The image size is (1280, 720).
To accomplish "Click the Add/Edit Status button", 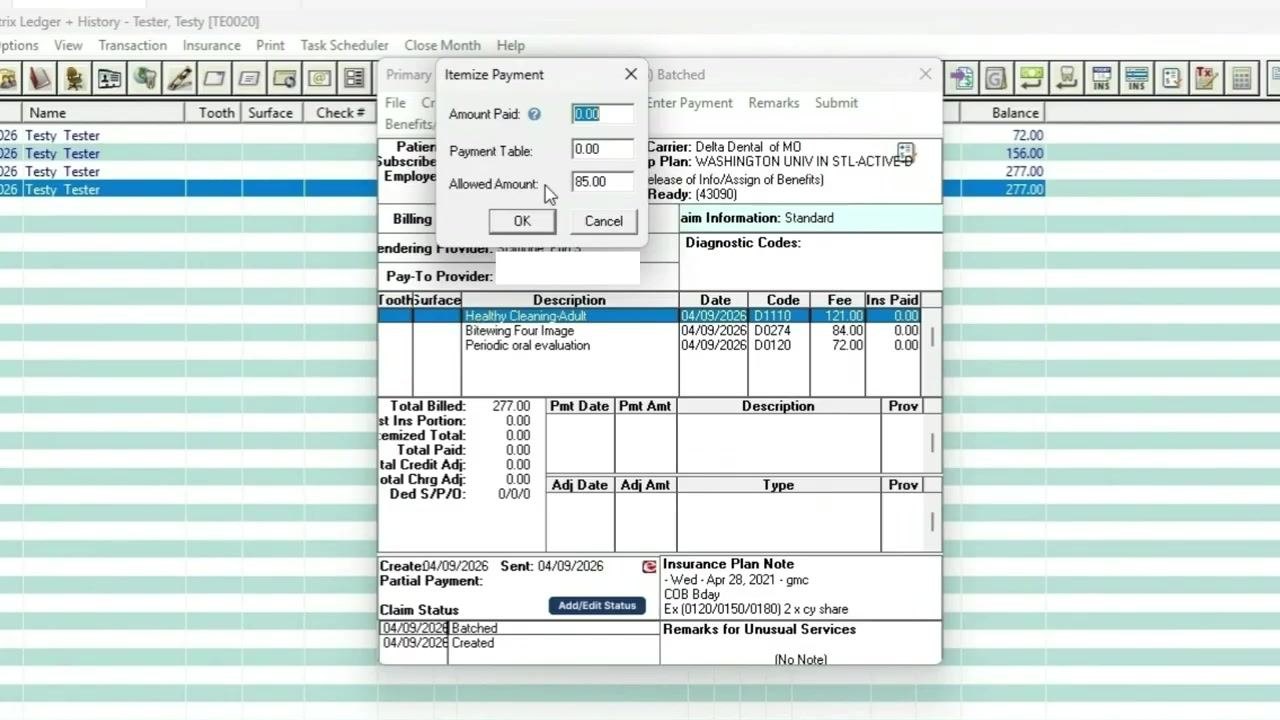I will pyautogui.click(x=597, y=606).
